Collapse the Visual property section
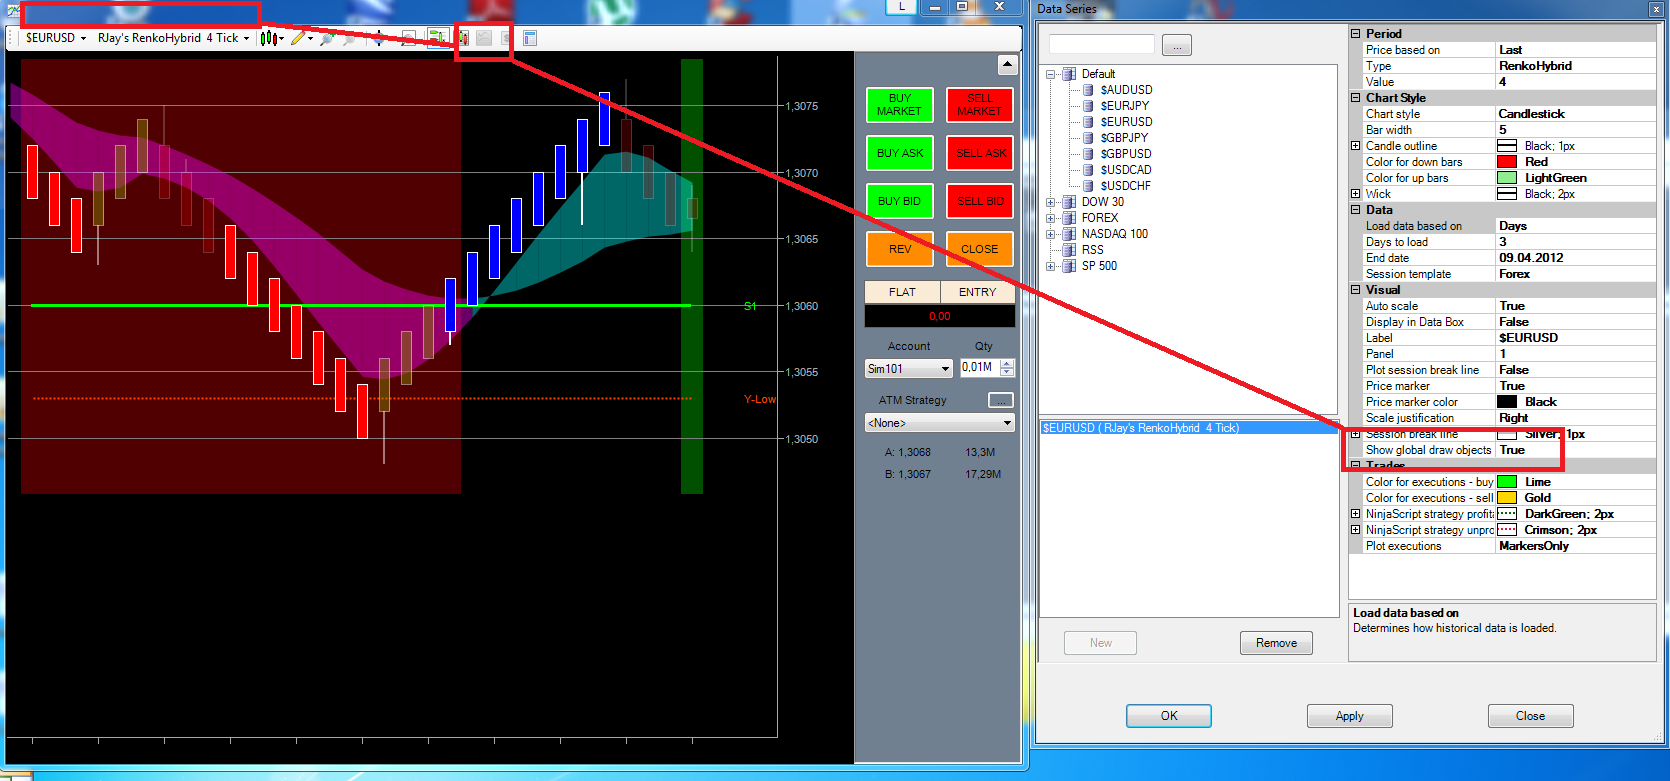This screenshot has width=1670, height=781. click(1356, 290)
